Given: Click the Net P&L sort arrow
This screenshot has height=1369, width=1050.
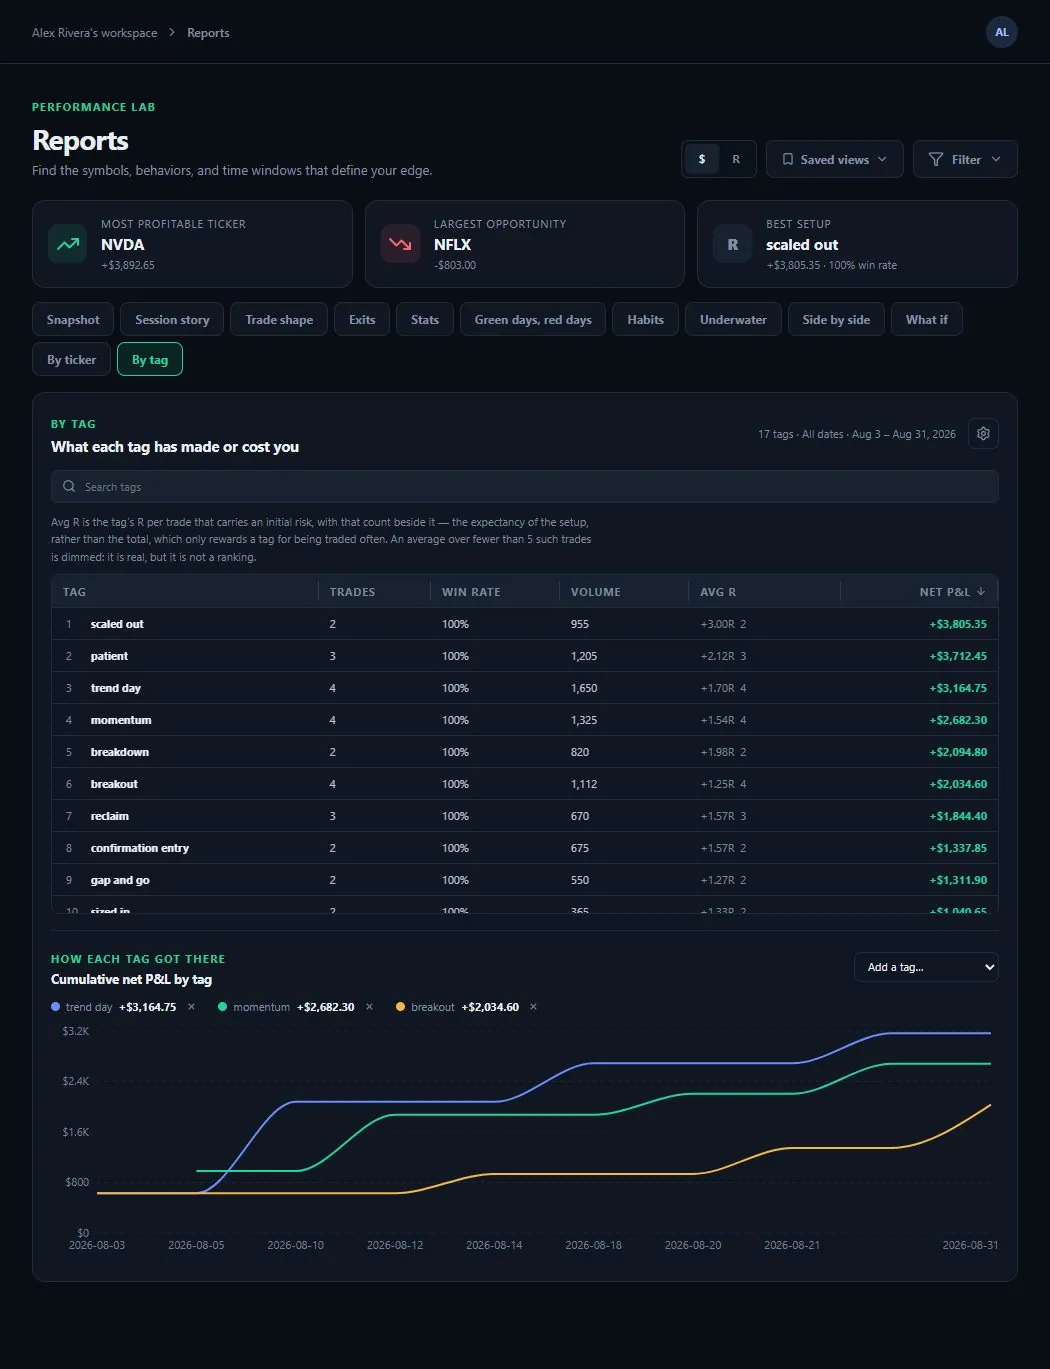Looking at the screenshot, I should click(981, 592).
